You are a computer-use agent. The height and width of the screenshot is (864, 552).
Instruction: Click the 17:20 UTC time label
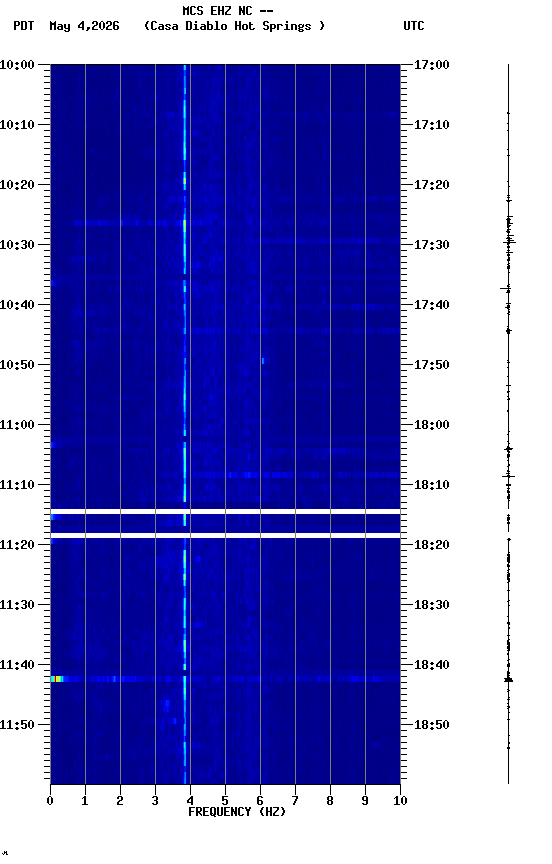pyautogui.click(x=432, y=185)
